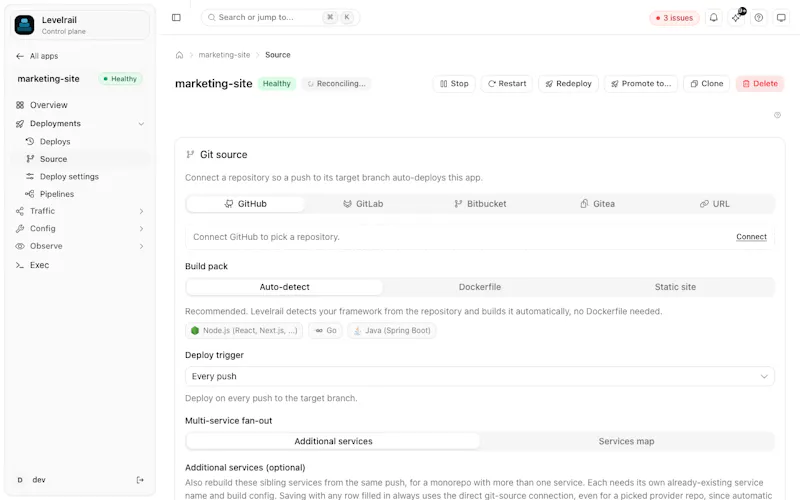Select the Bitbucket provider tab

pos(480,204)
